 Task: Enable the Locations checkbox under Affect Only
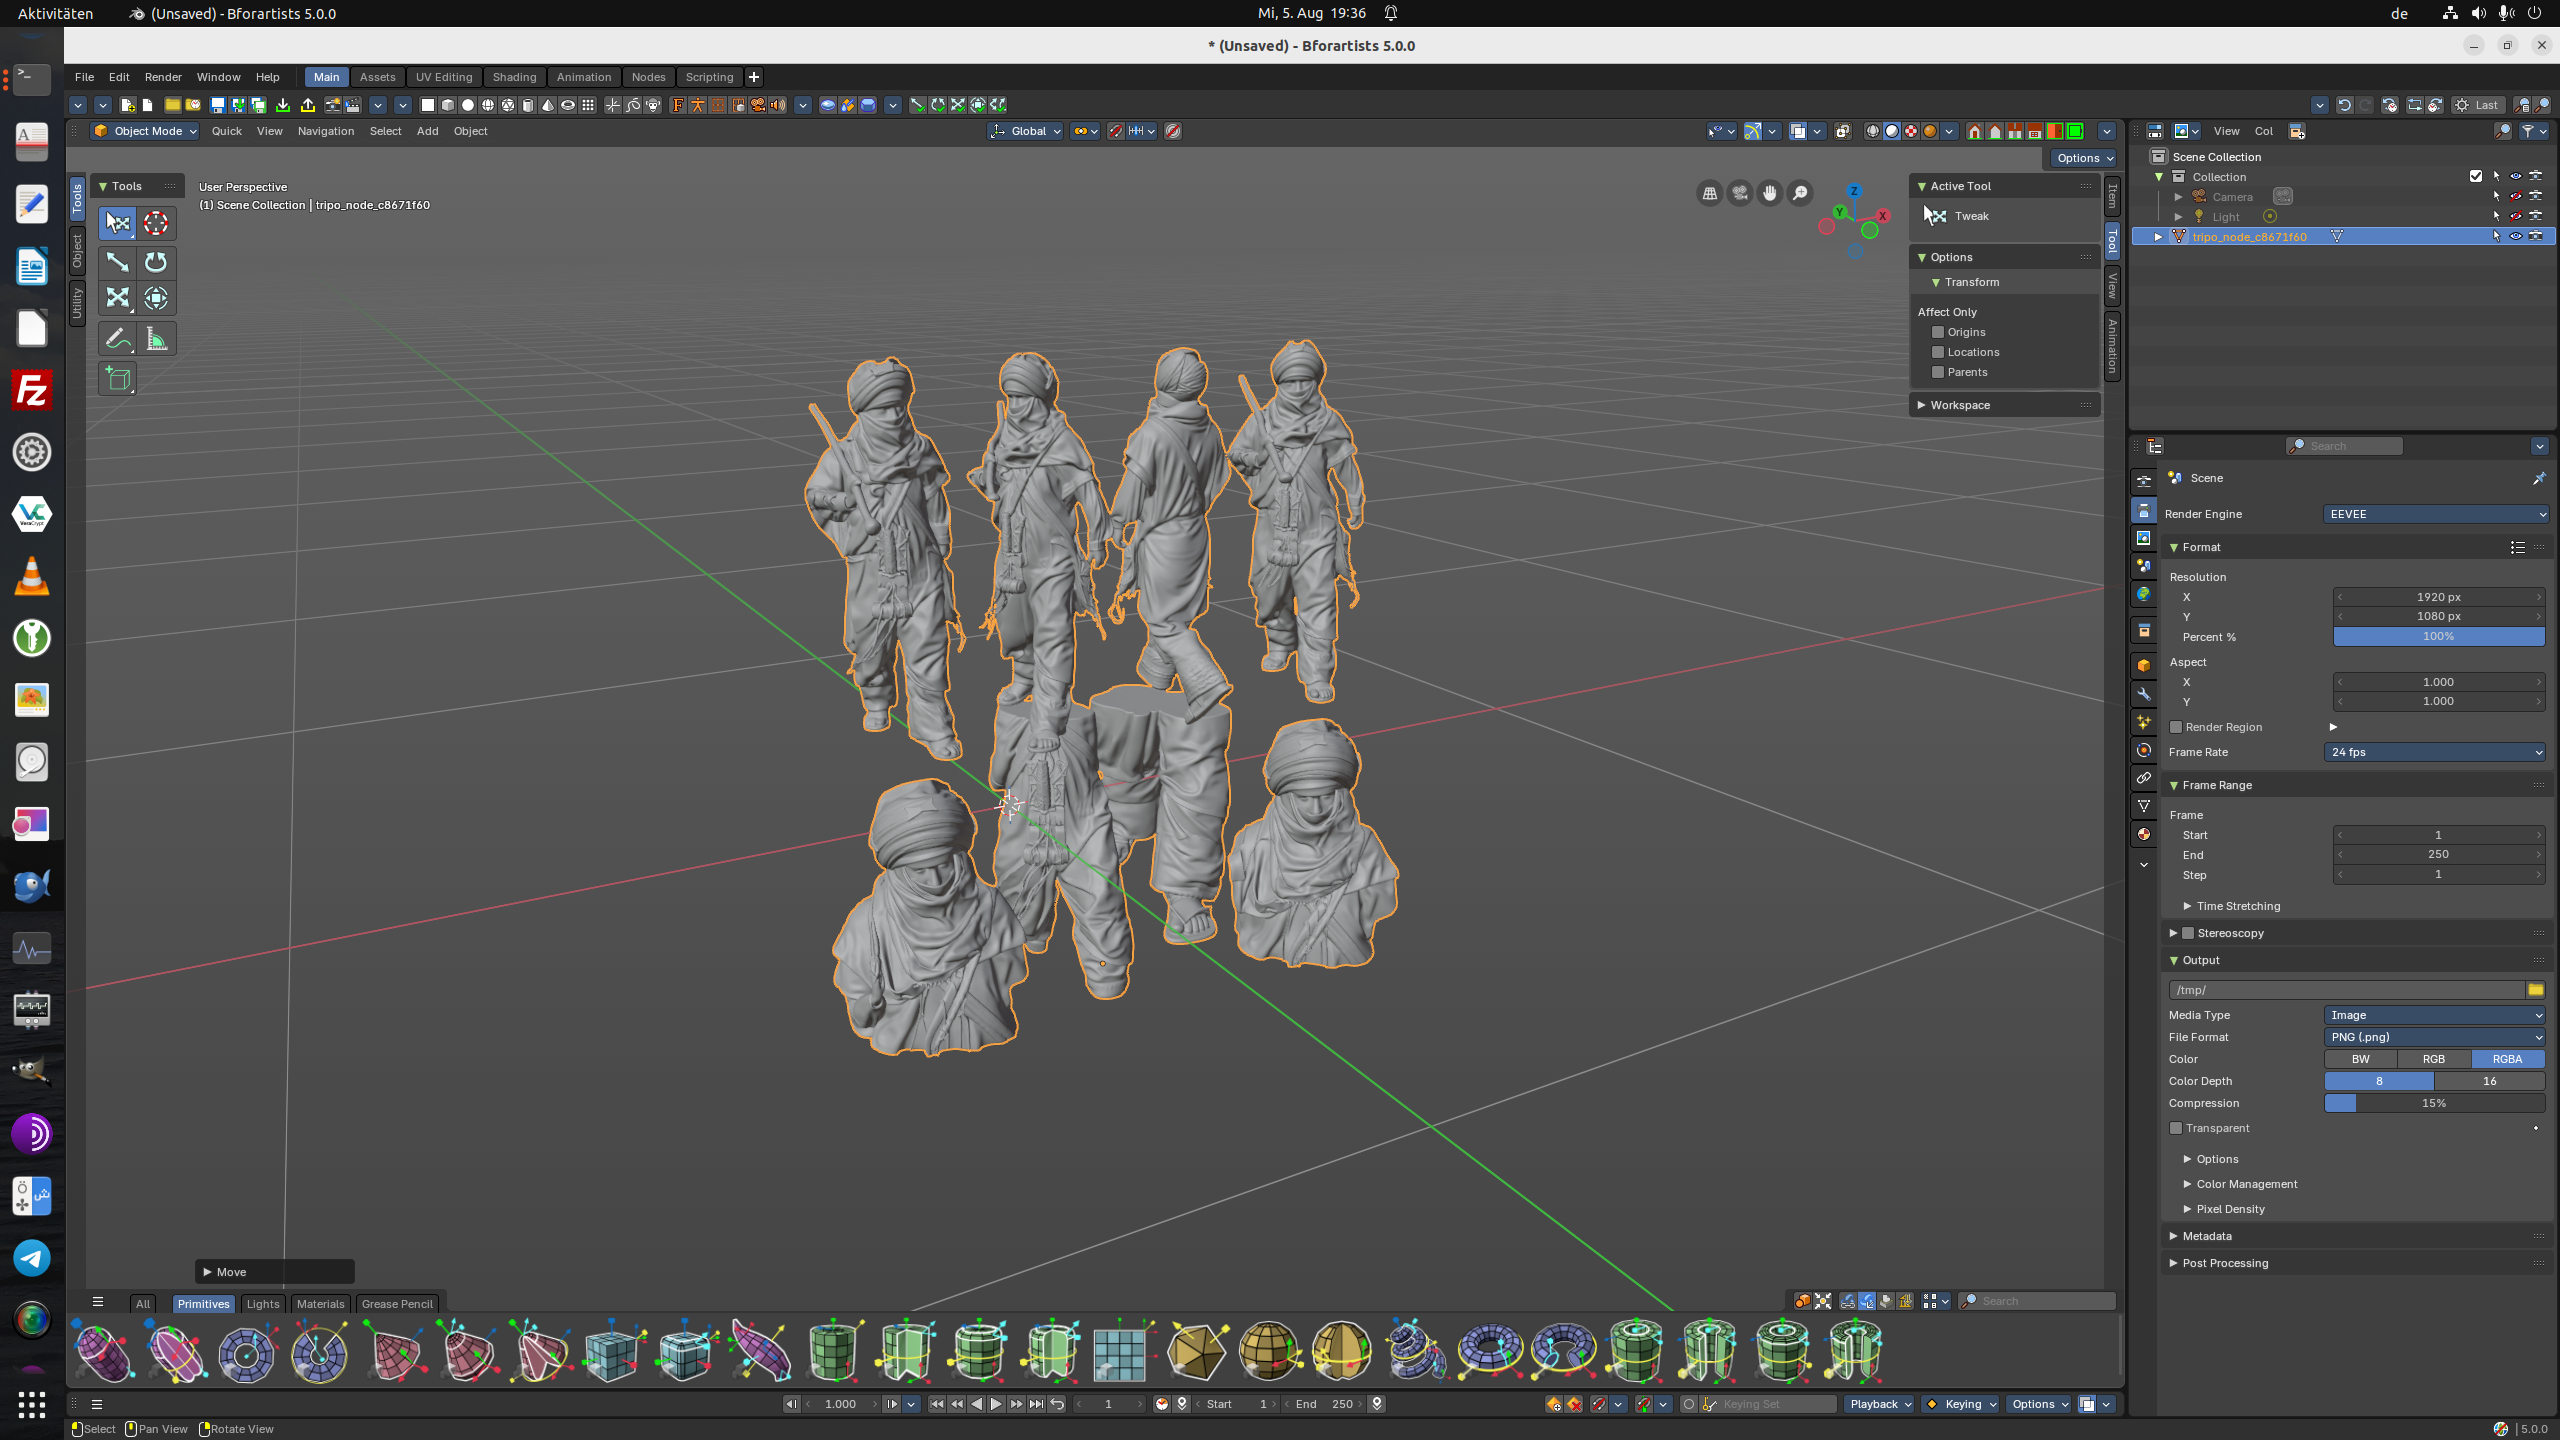(x=1938, y=352)
